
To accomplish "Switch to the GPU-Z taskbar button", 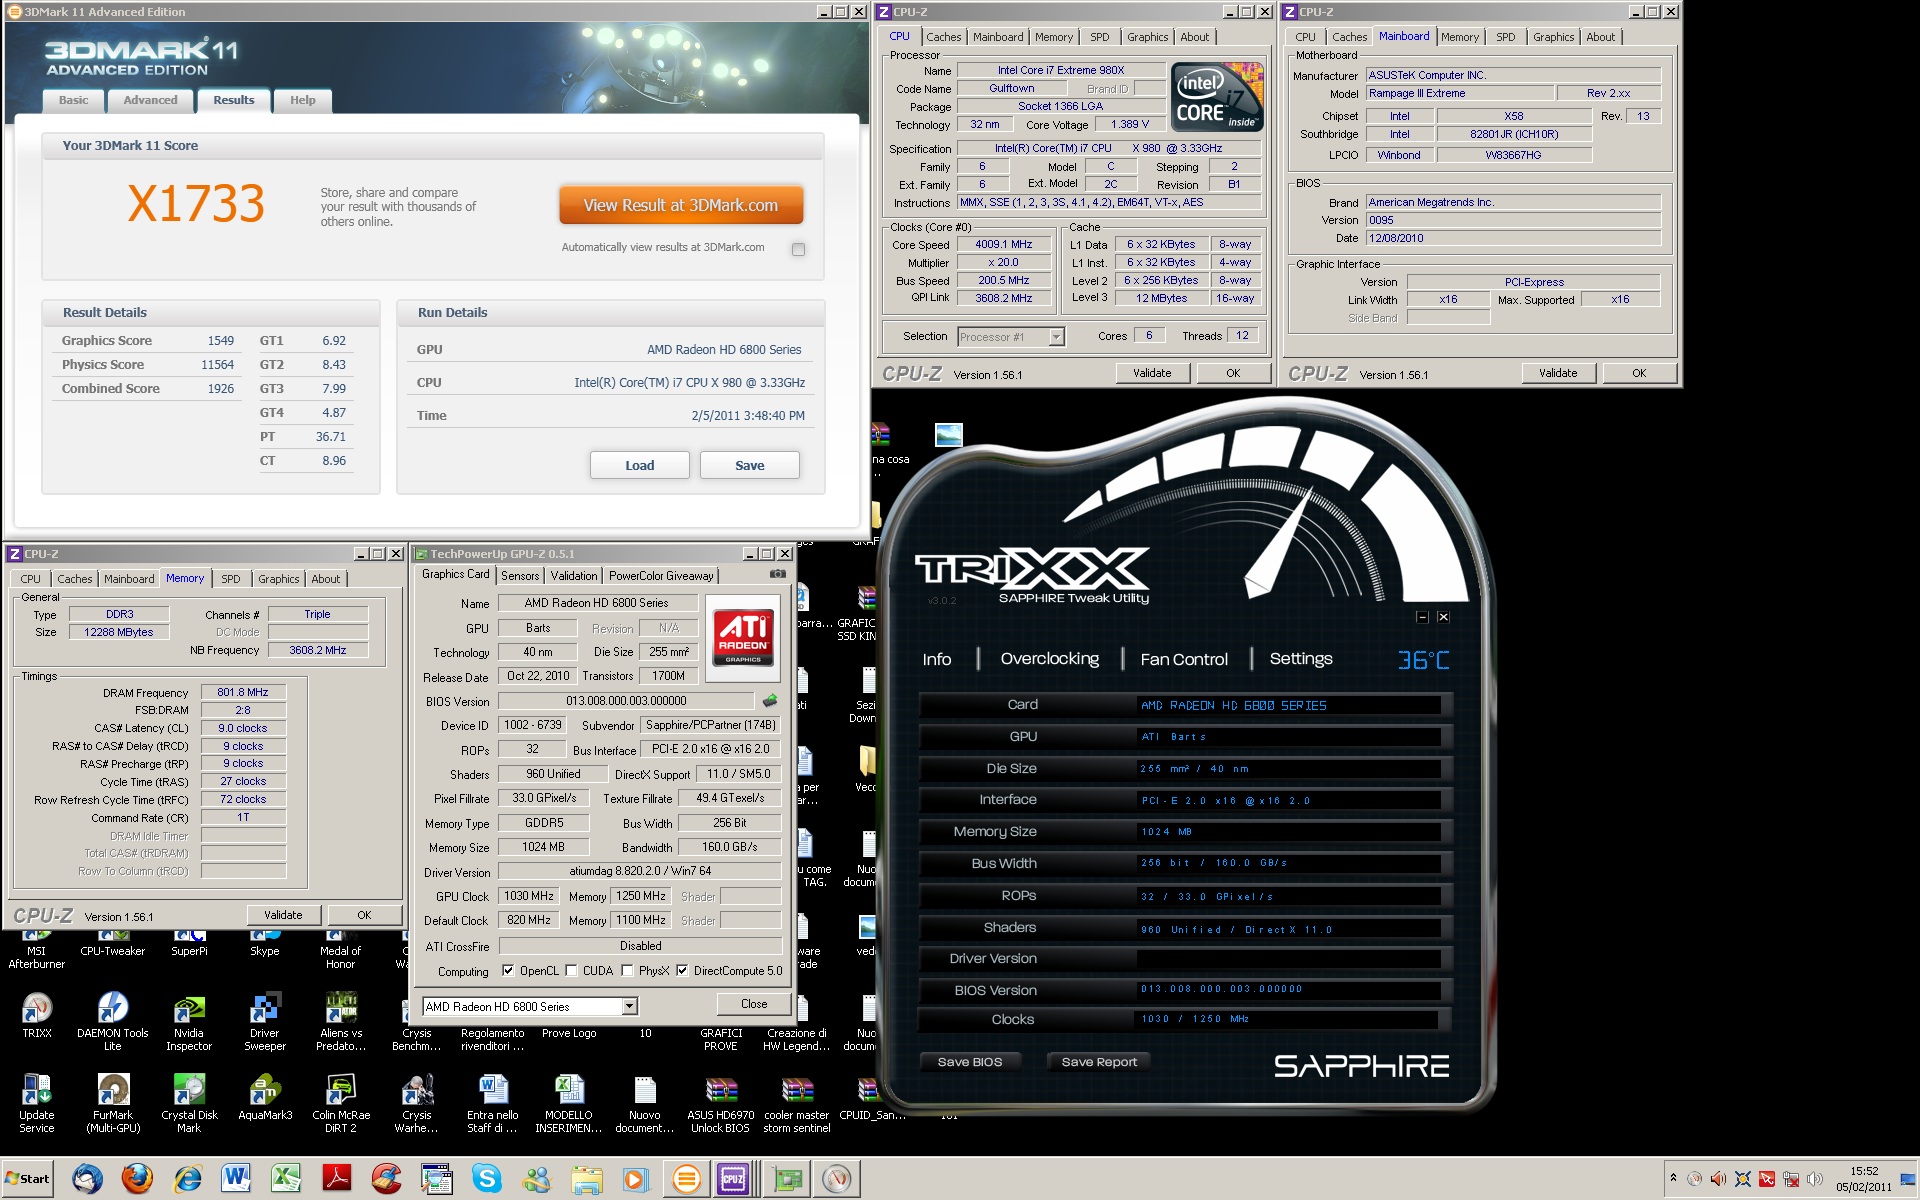I will pos(787,1179).
